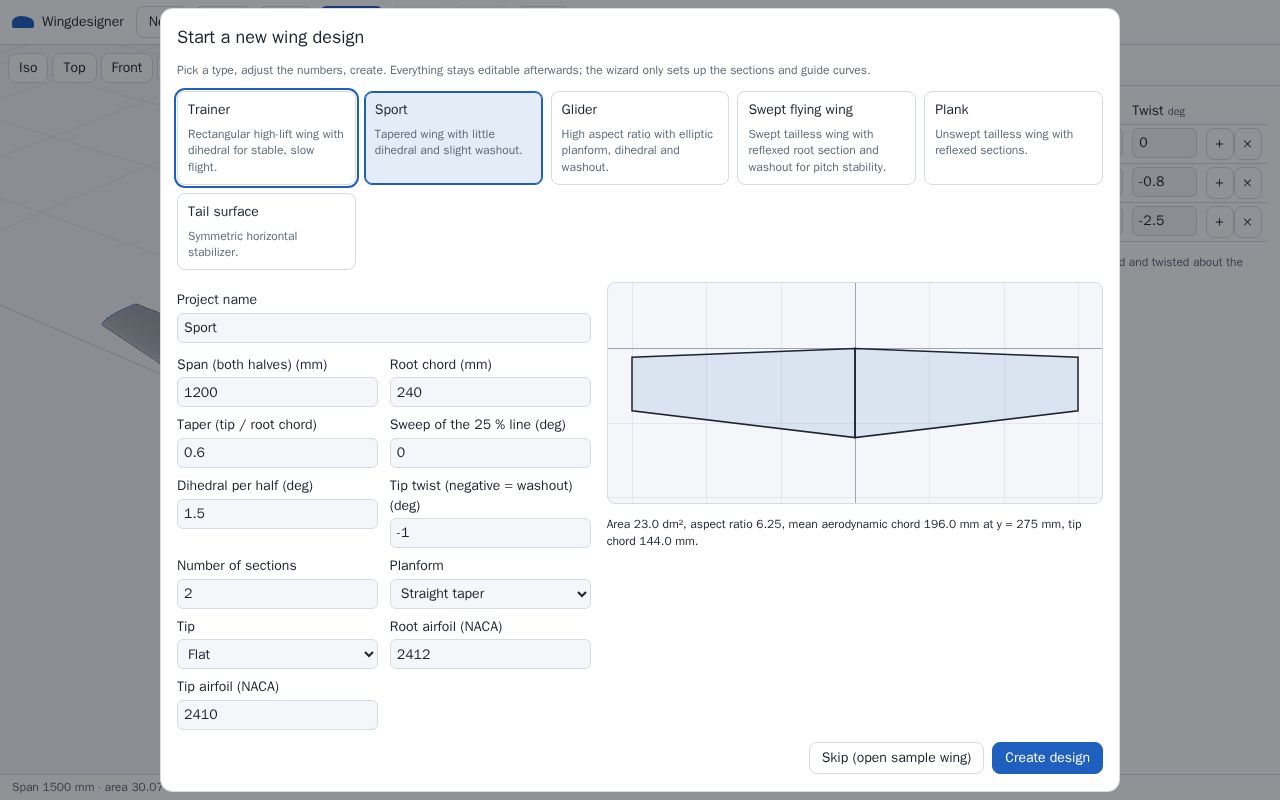This screenshot has width=1280, height=800.
Task: Click remove icon on twist -0.8 row
Action: coord(1247,182)
